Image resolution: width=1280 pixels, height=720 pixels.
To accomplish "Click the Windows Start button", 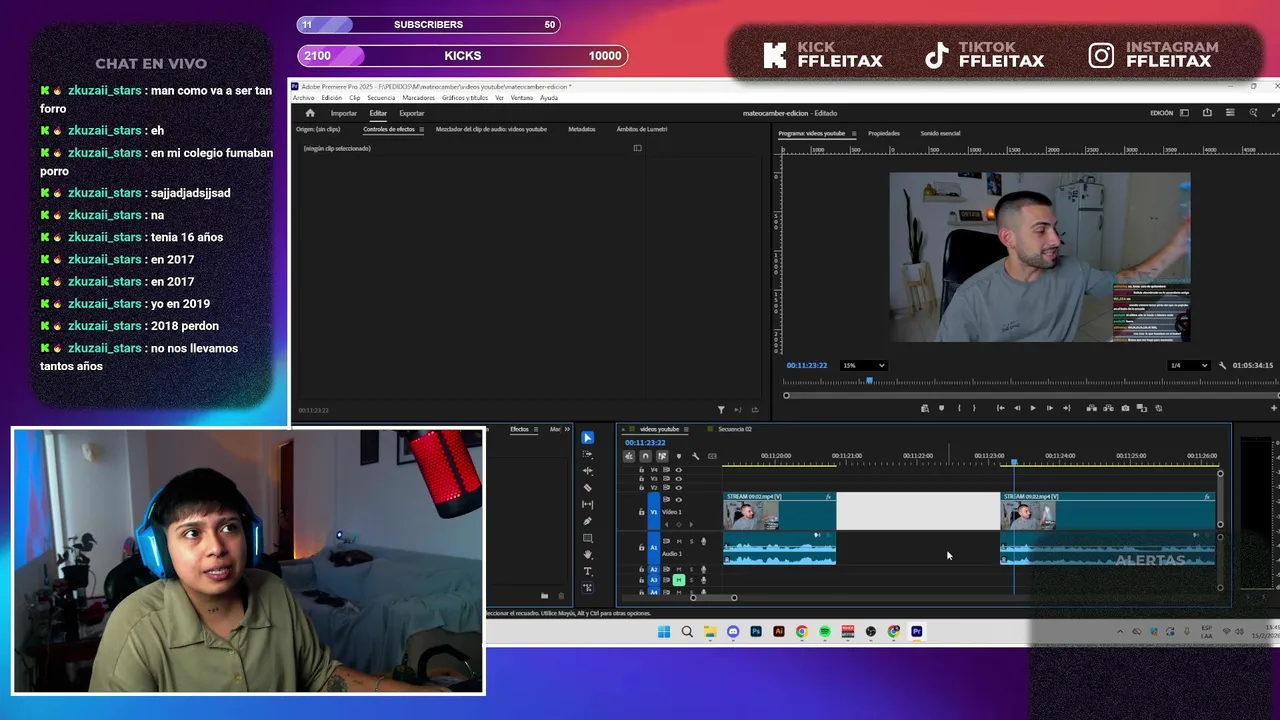I will click(664, 632).
